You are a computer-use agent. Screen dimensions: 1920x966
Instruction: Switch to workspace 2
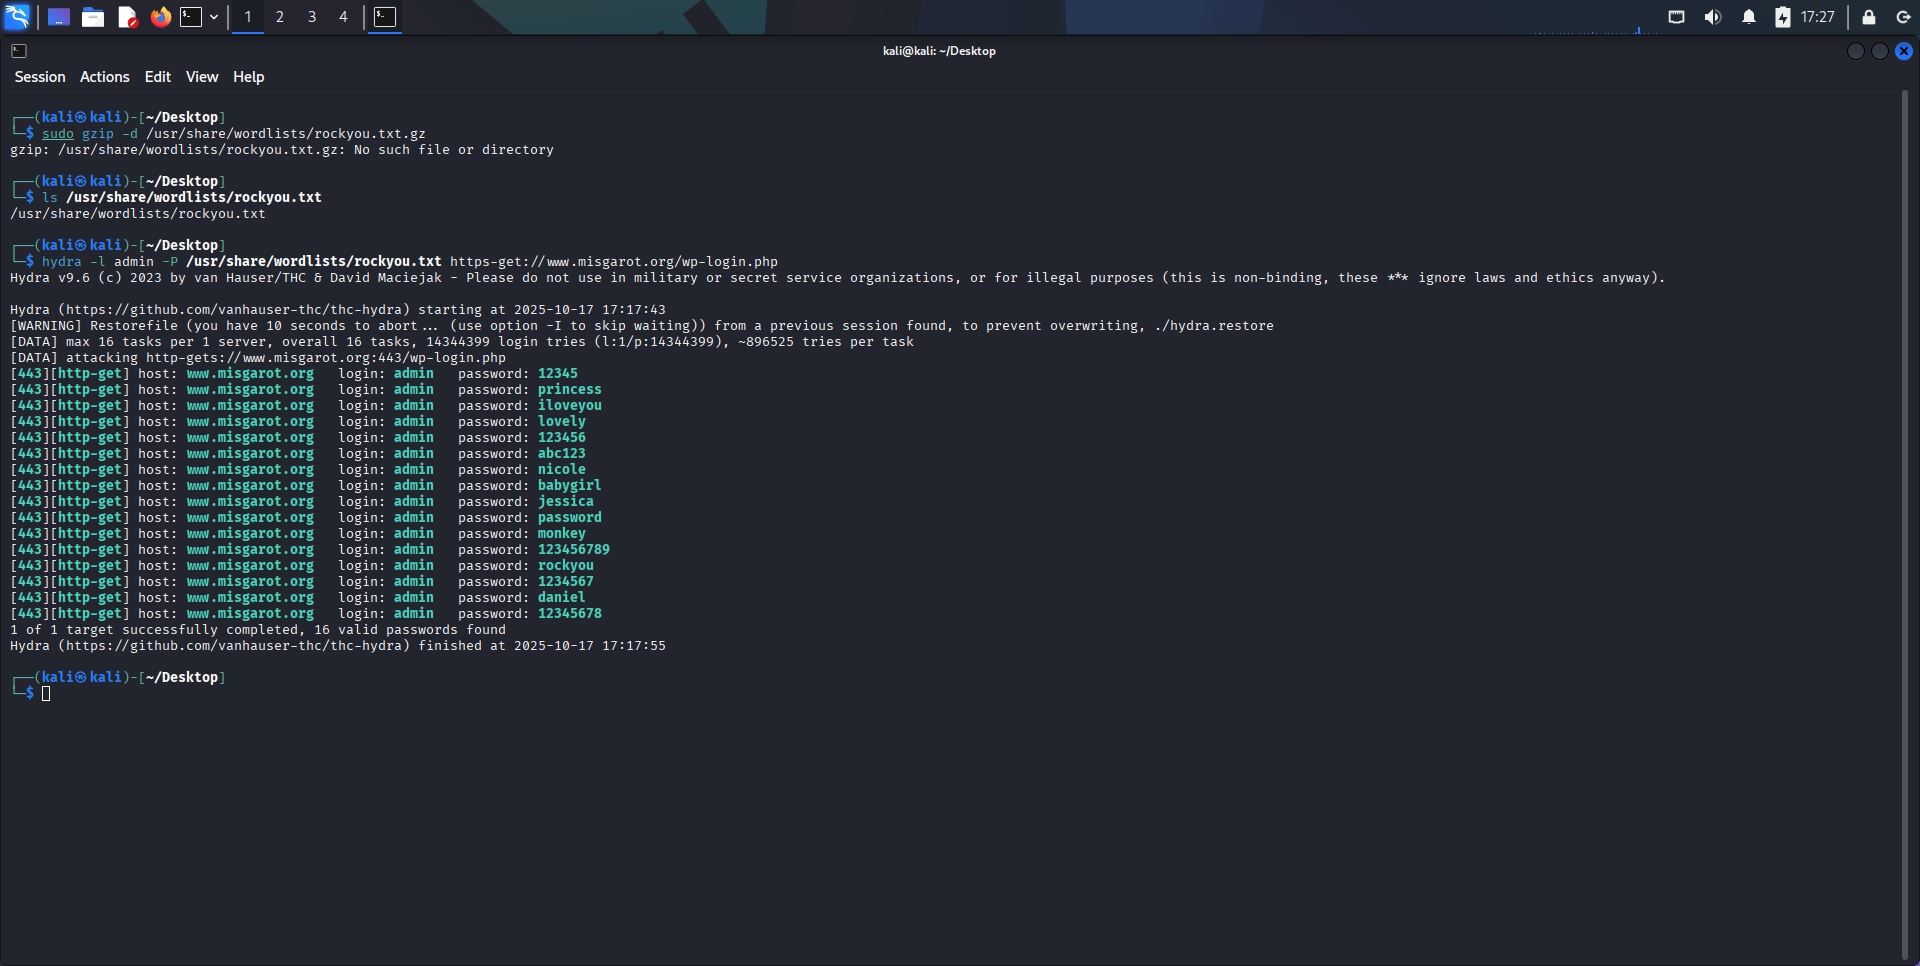280,17
